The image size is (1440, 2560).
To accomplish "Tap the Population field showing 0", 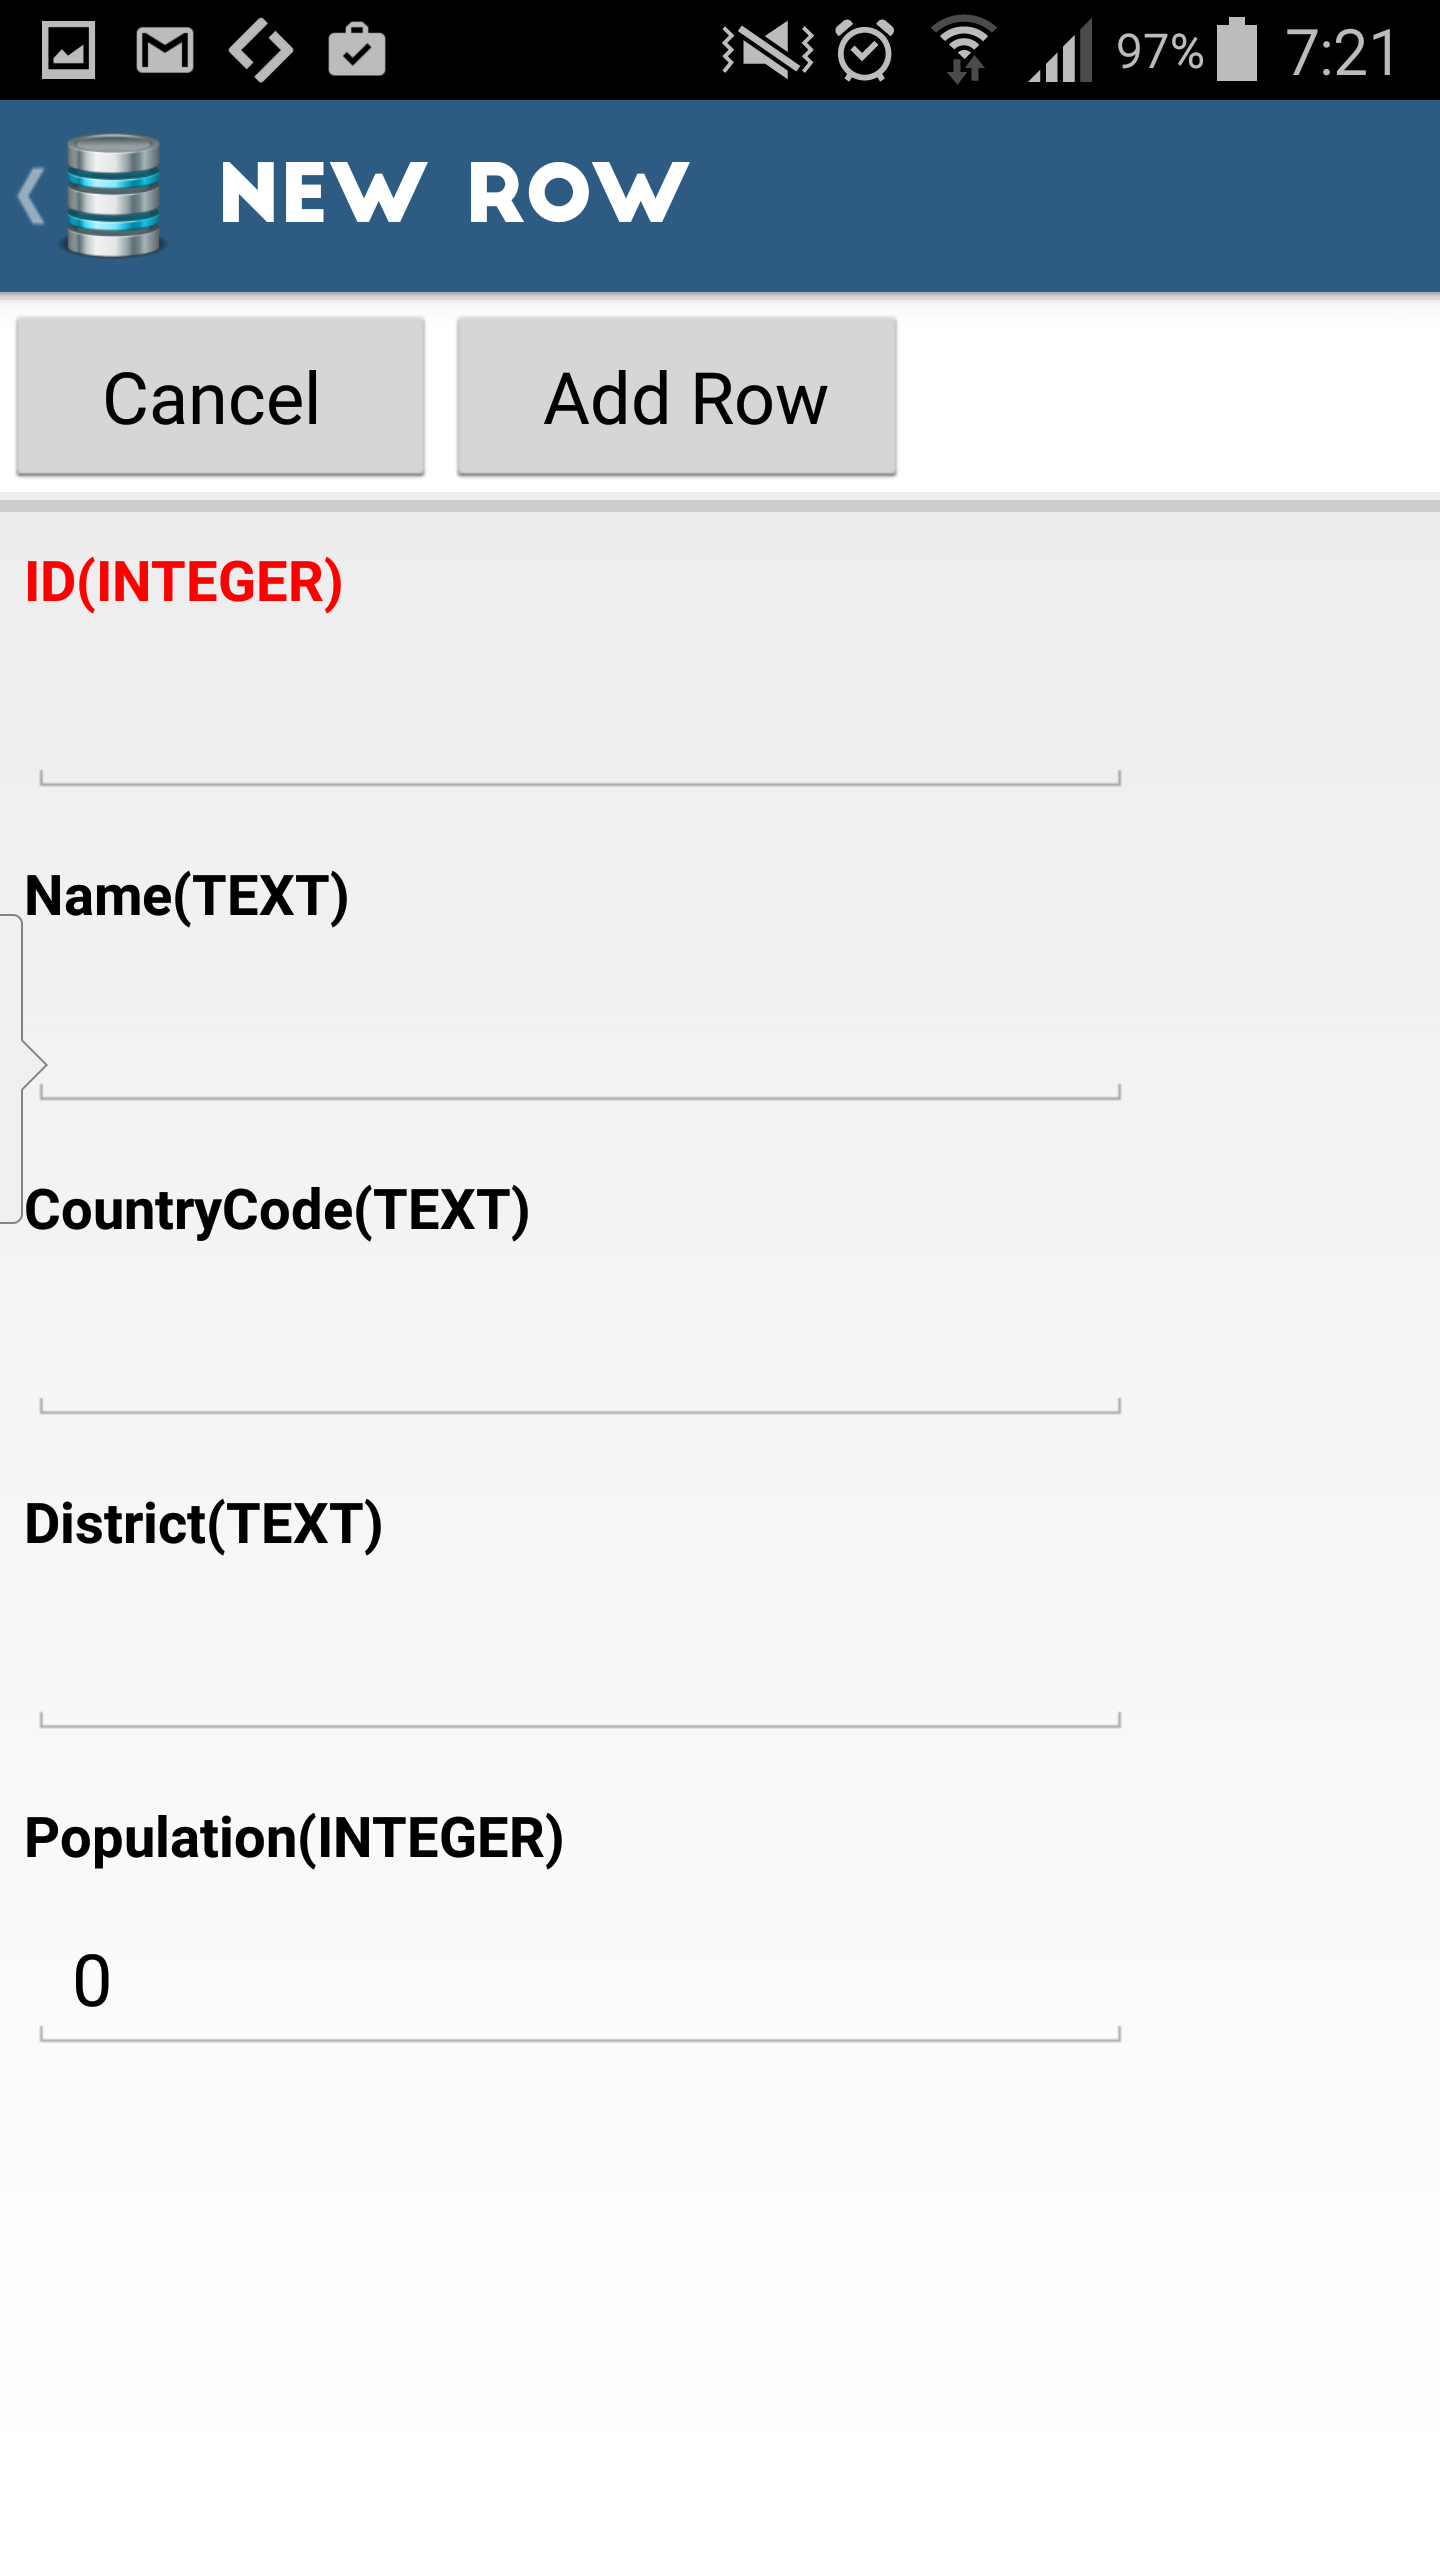I will click(x=580, y=1984).
